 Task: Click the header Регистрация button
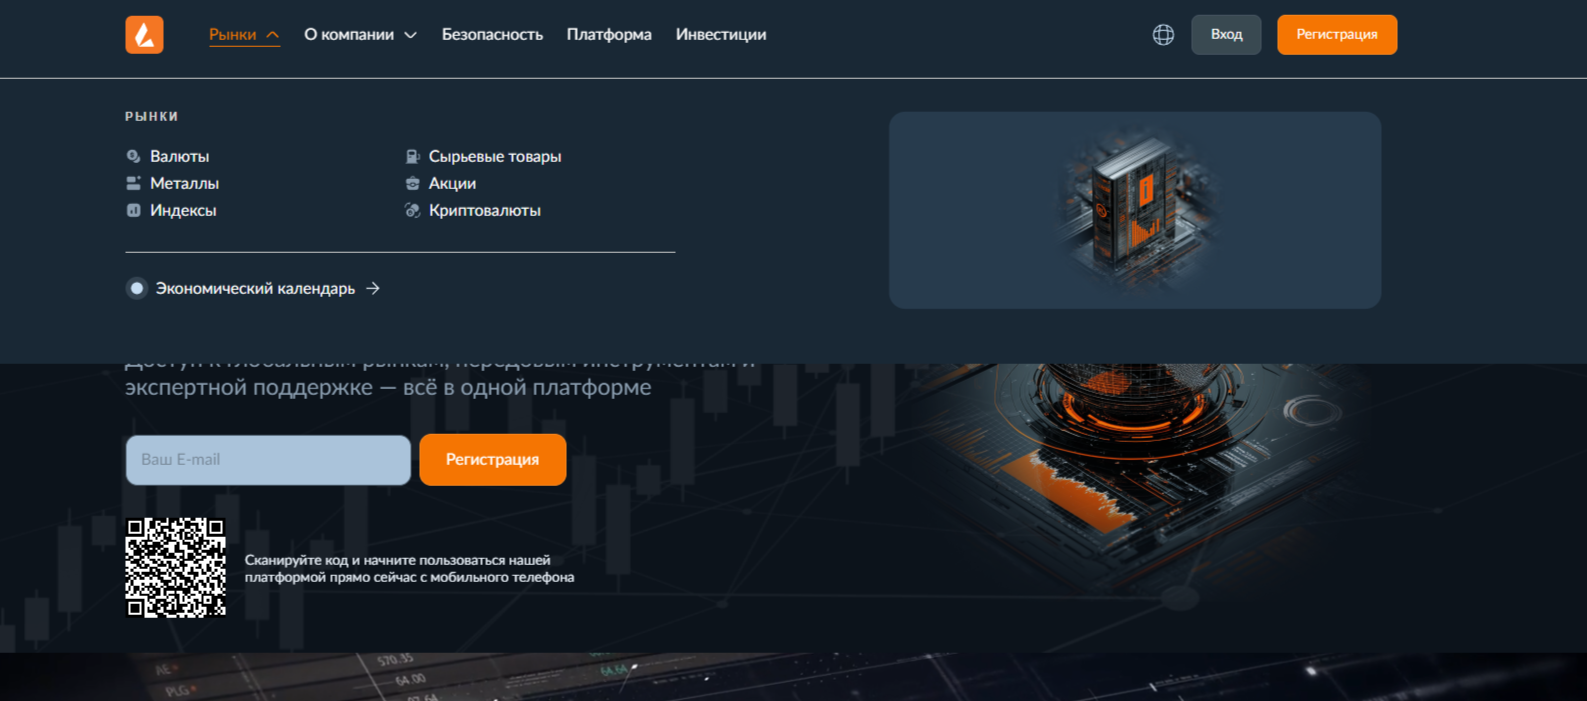pos(1336,35)
